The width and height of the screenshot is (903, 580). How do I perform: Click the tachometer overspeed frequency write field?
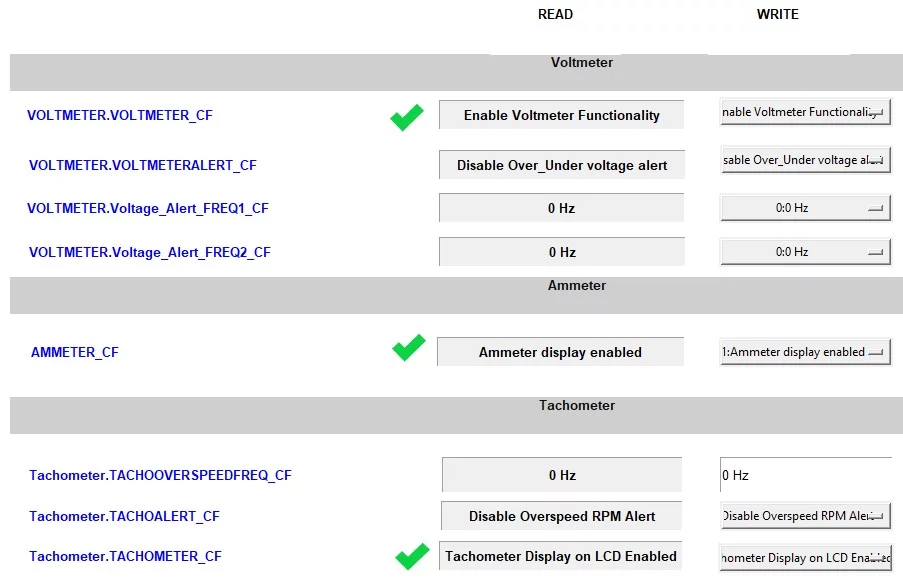pyautogui.click(x=805, y=475)
